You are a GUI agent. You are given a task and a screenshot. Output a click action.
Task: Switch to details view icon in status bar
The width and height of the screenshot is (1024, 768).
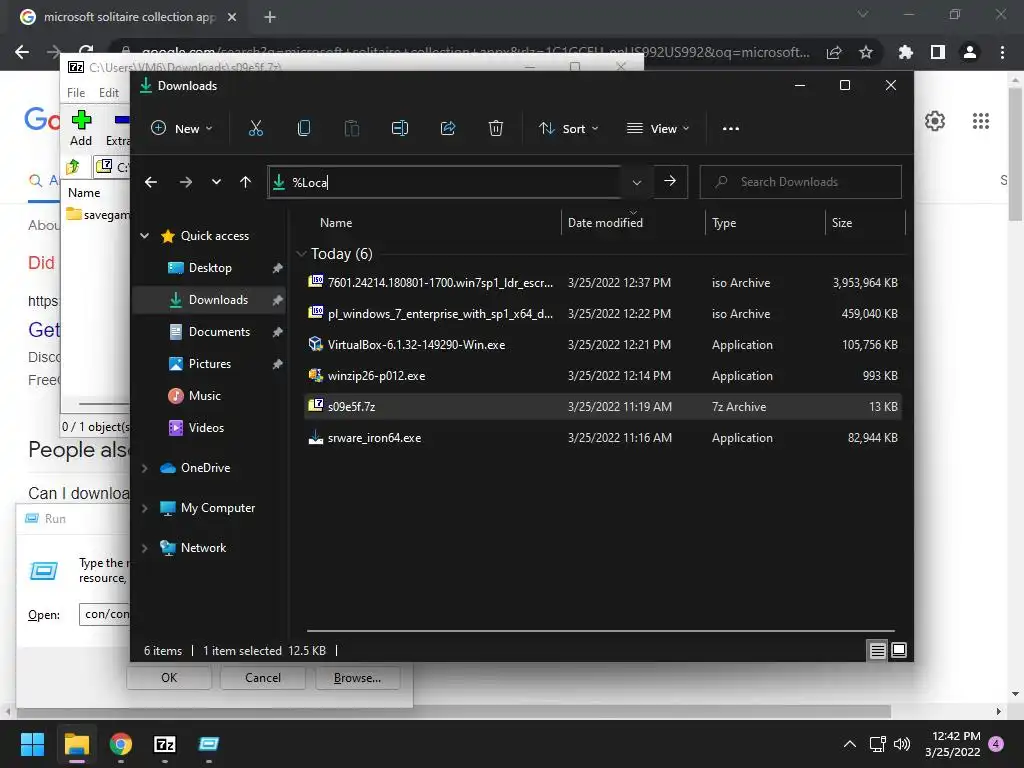[878, 650]
